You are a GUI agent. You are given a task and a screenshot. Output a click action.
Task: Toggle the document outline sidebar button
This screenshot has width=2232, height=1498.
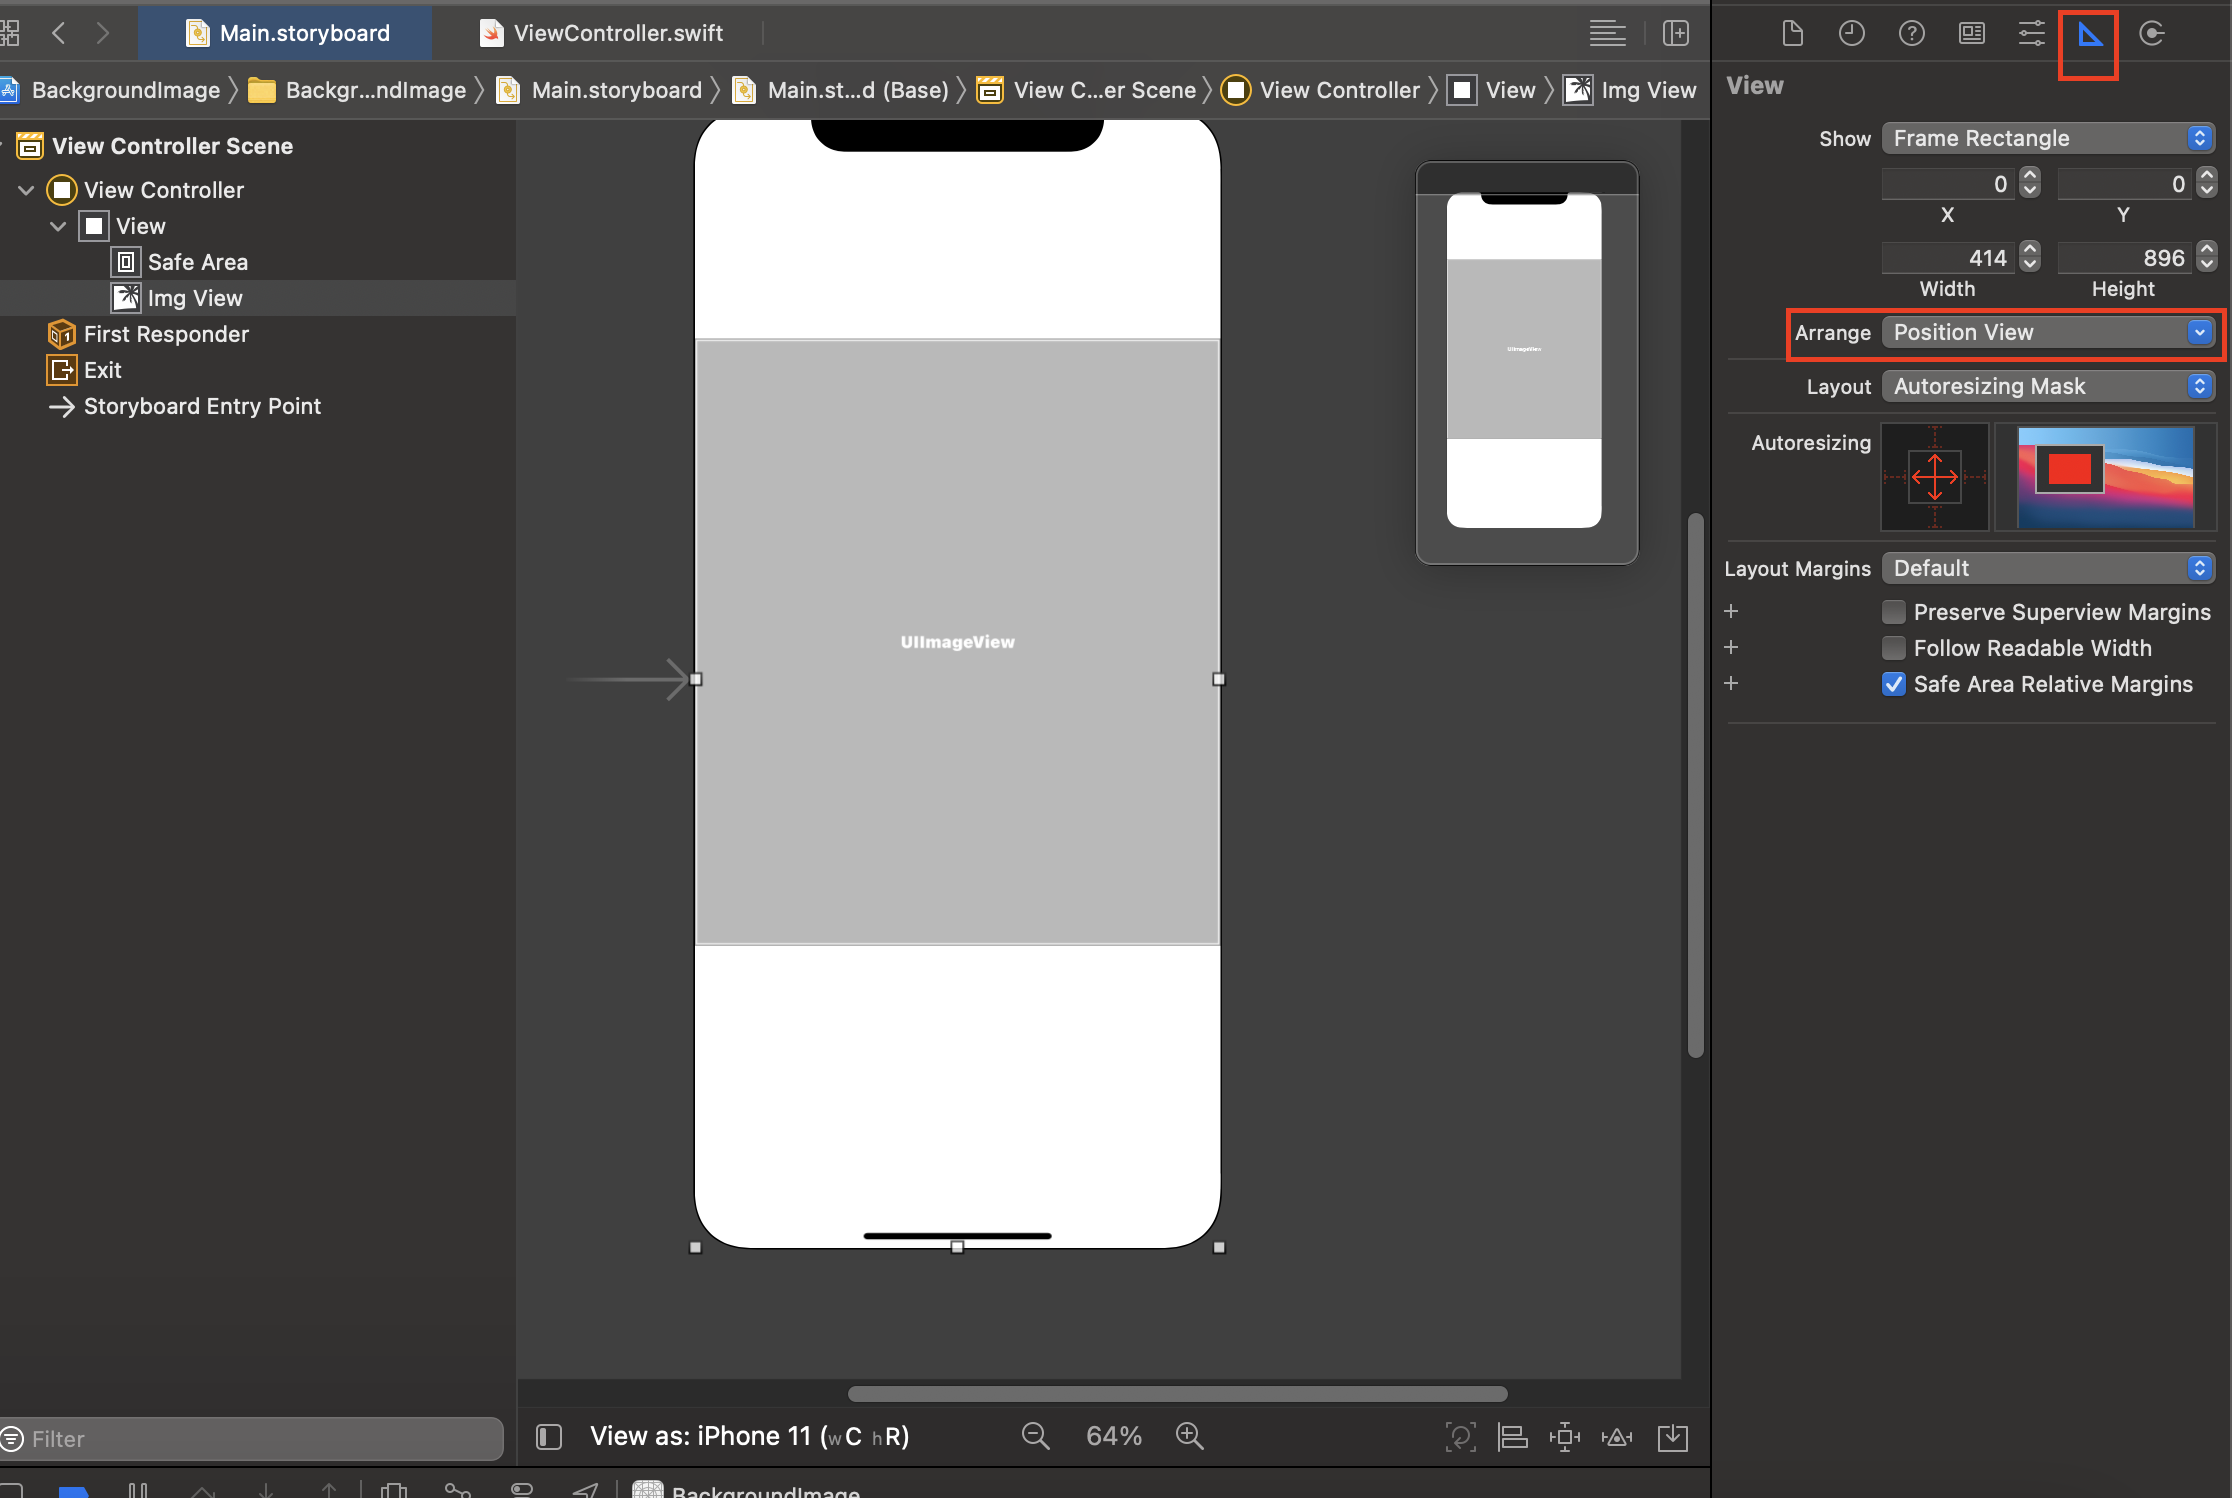point(548,1437)
